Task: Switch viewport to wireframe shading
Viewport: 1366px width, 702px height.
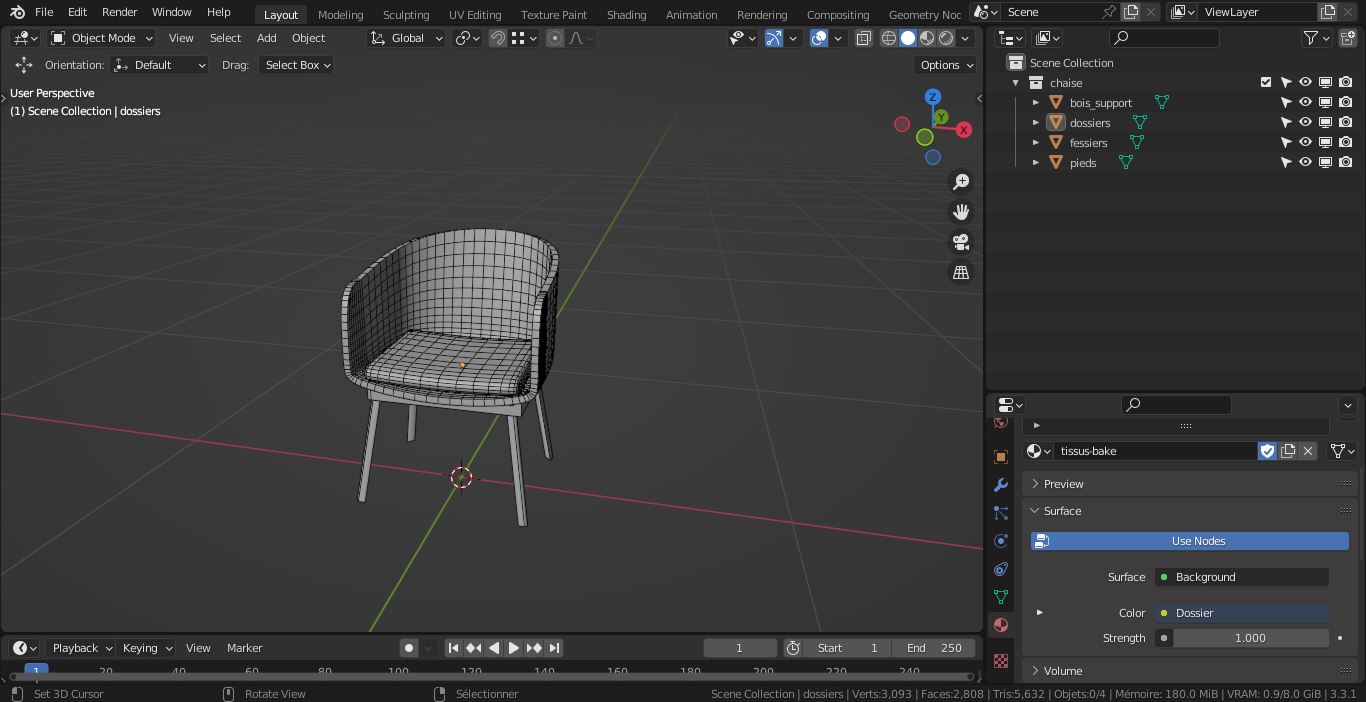Action: [x=889, y=37]
